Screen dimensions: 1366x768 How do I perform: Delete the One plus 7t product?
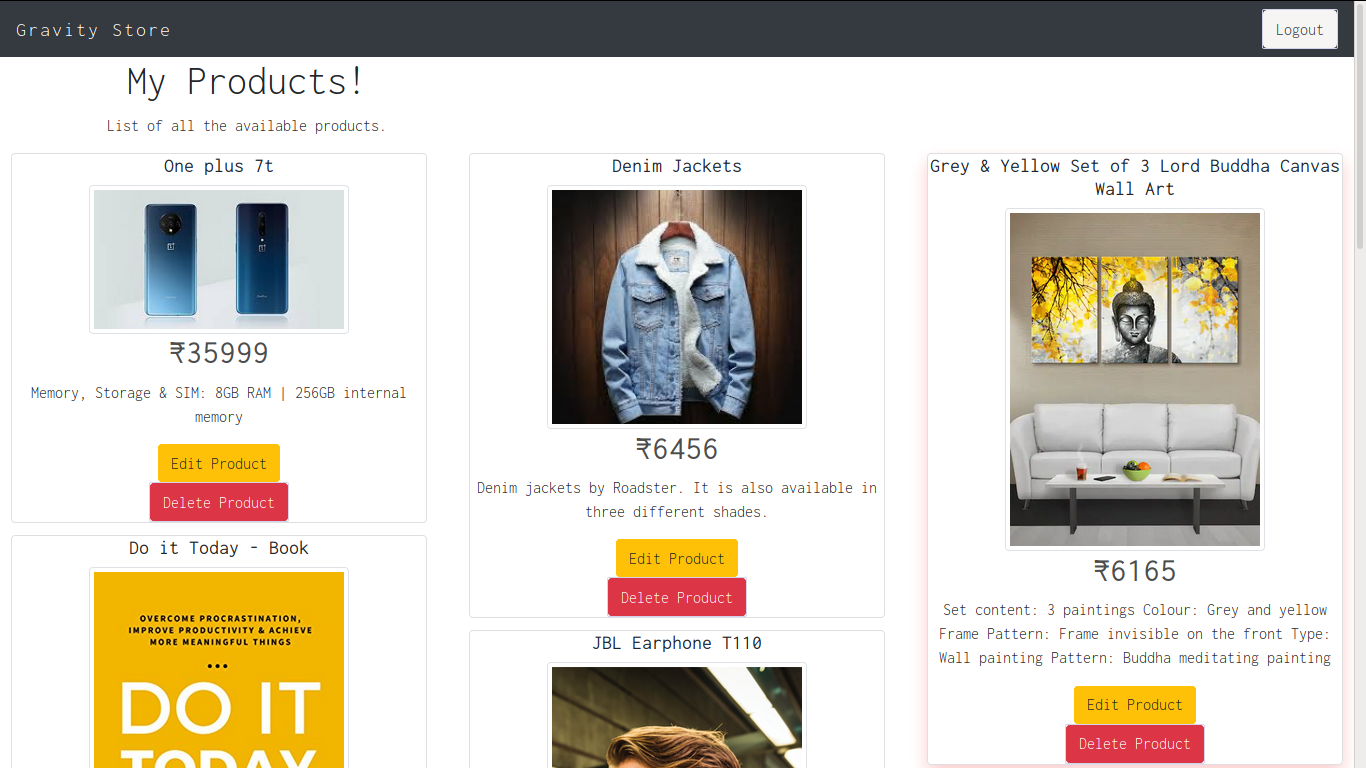219,502
